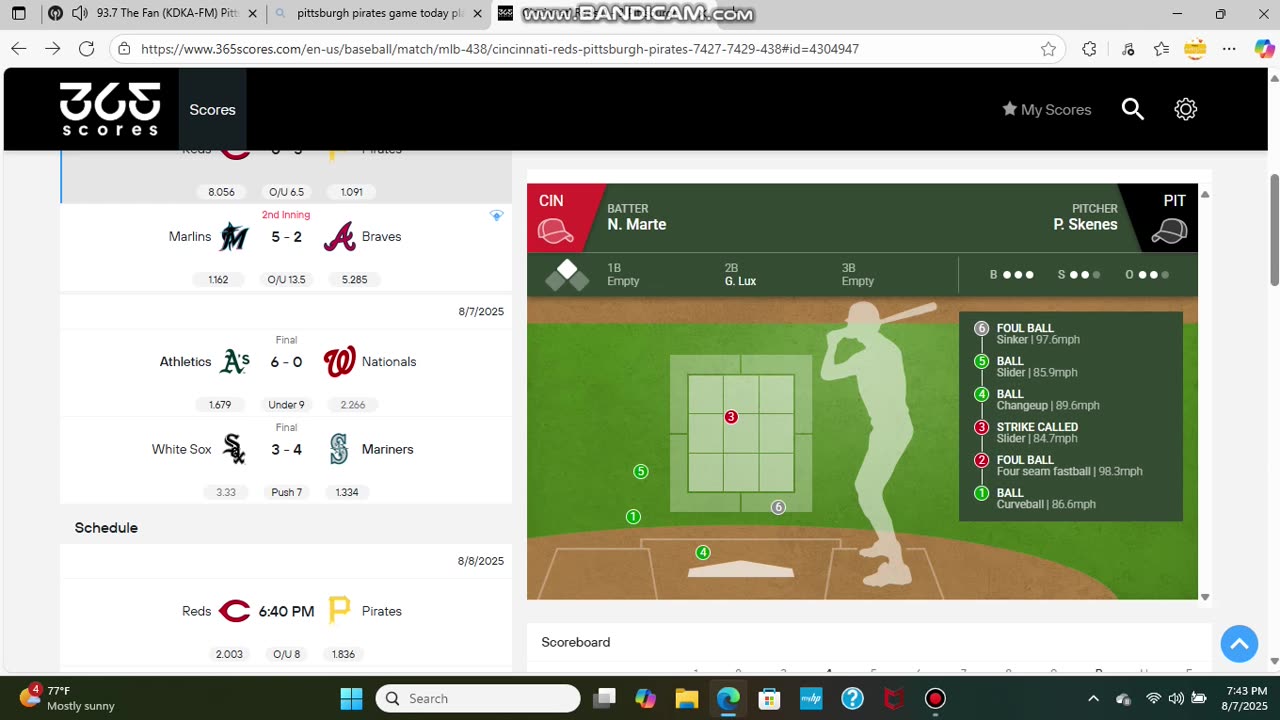Click the White Sox team logo

click(234, 449)
